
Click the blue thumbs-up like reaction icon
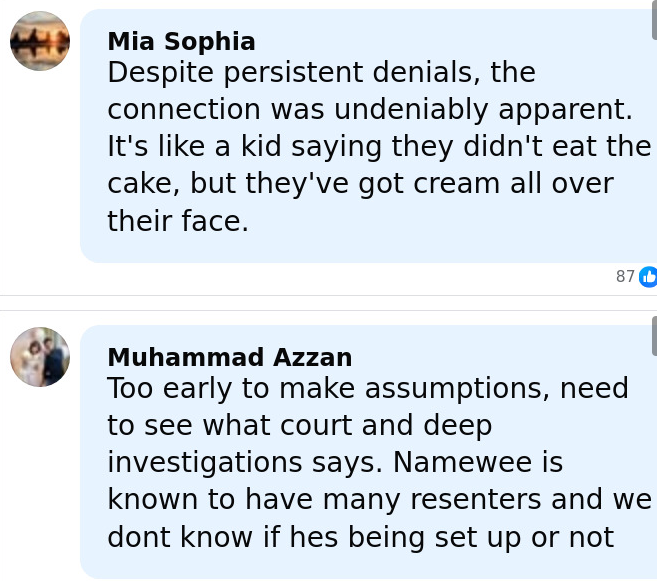click(x=648, y=276)
